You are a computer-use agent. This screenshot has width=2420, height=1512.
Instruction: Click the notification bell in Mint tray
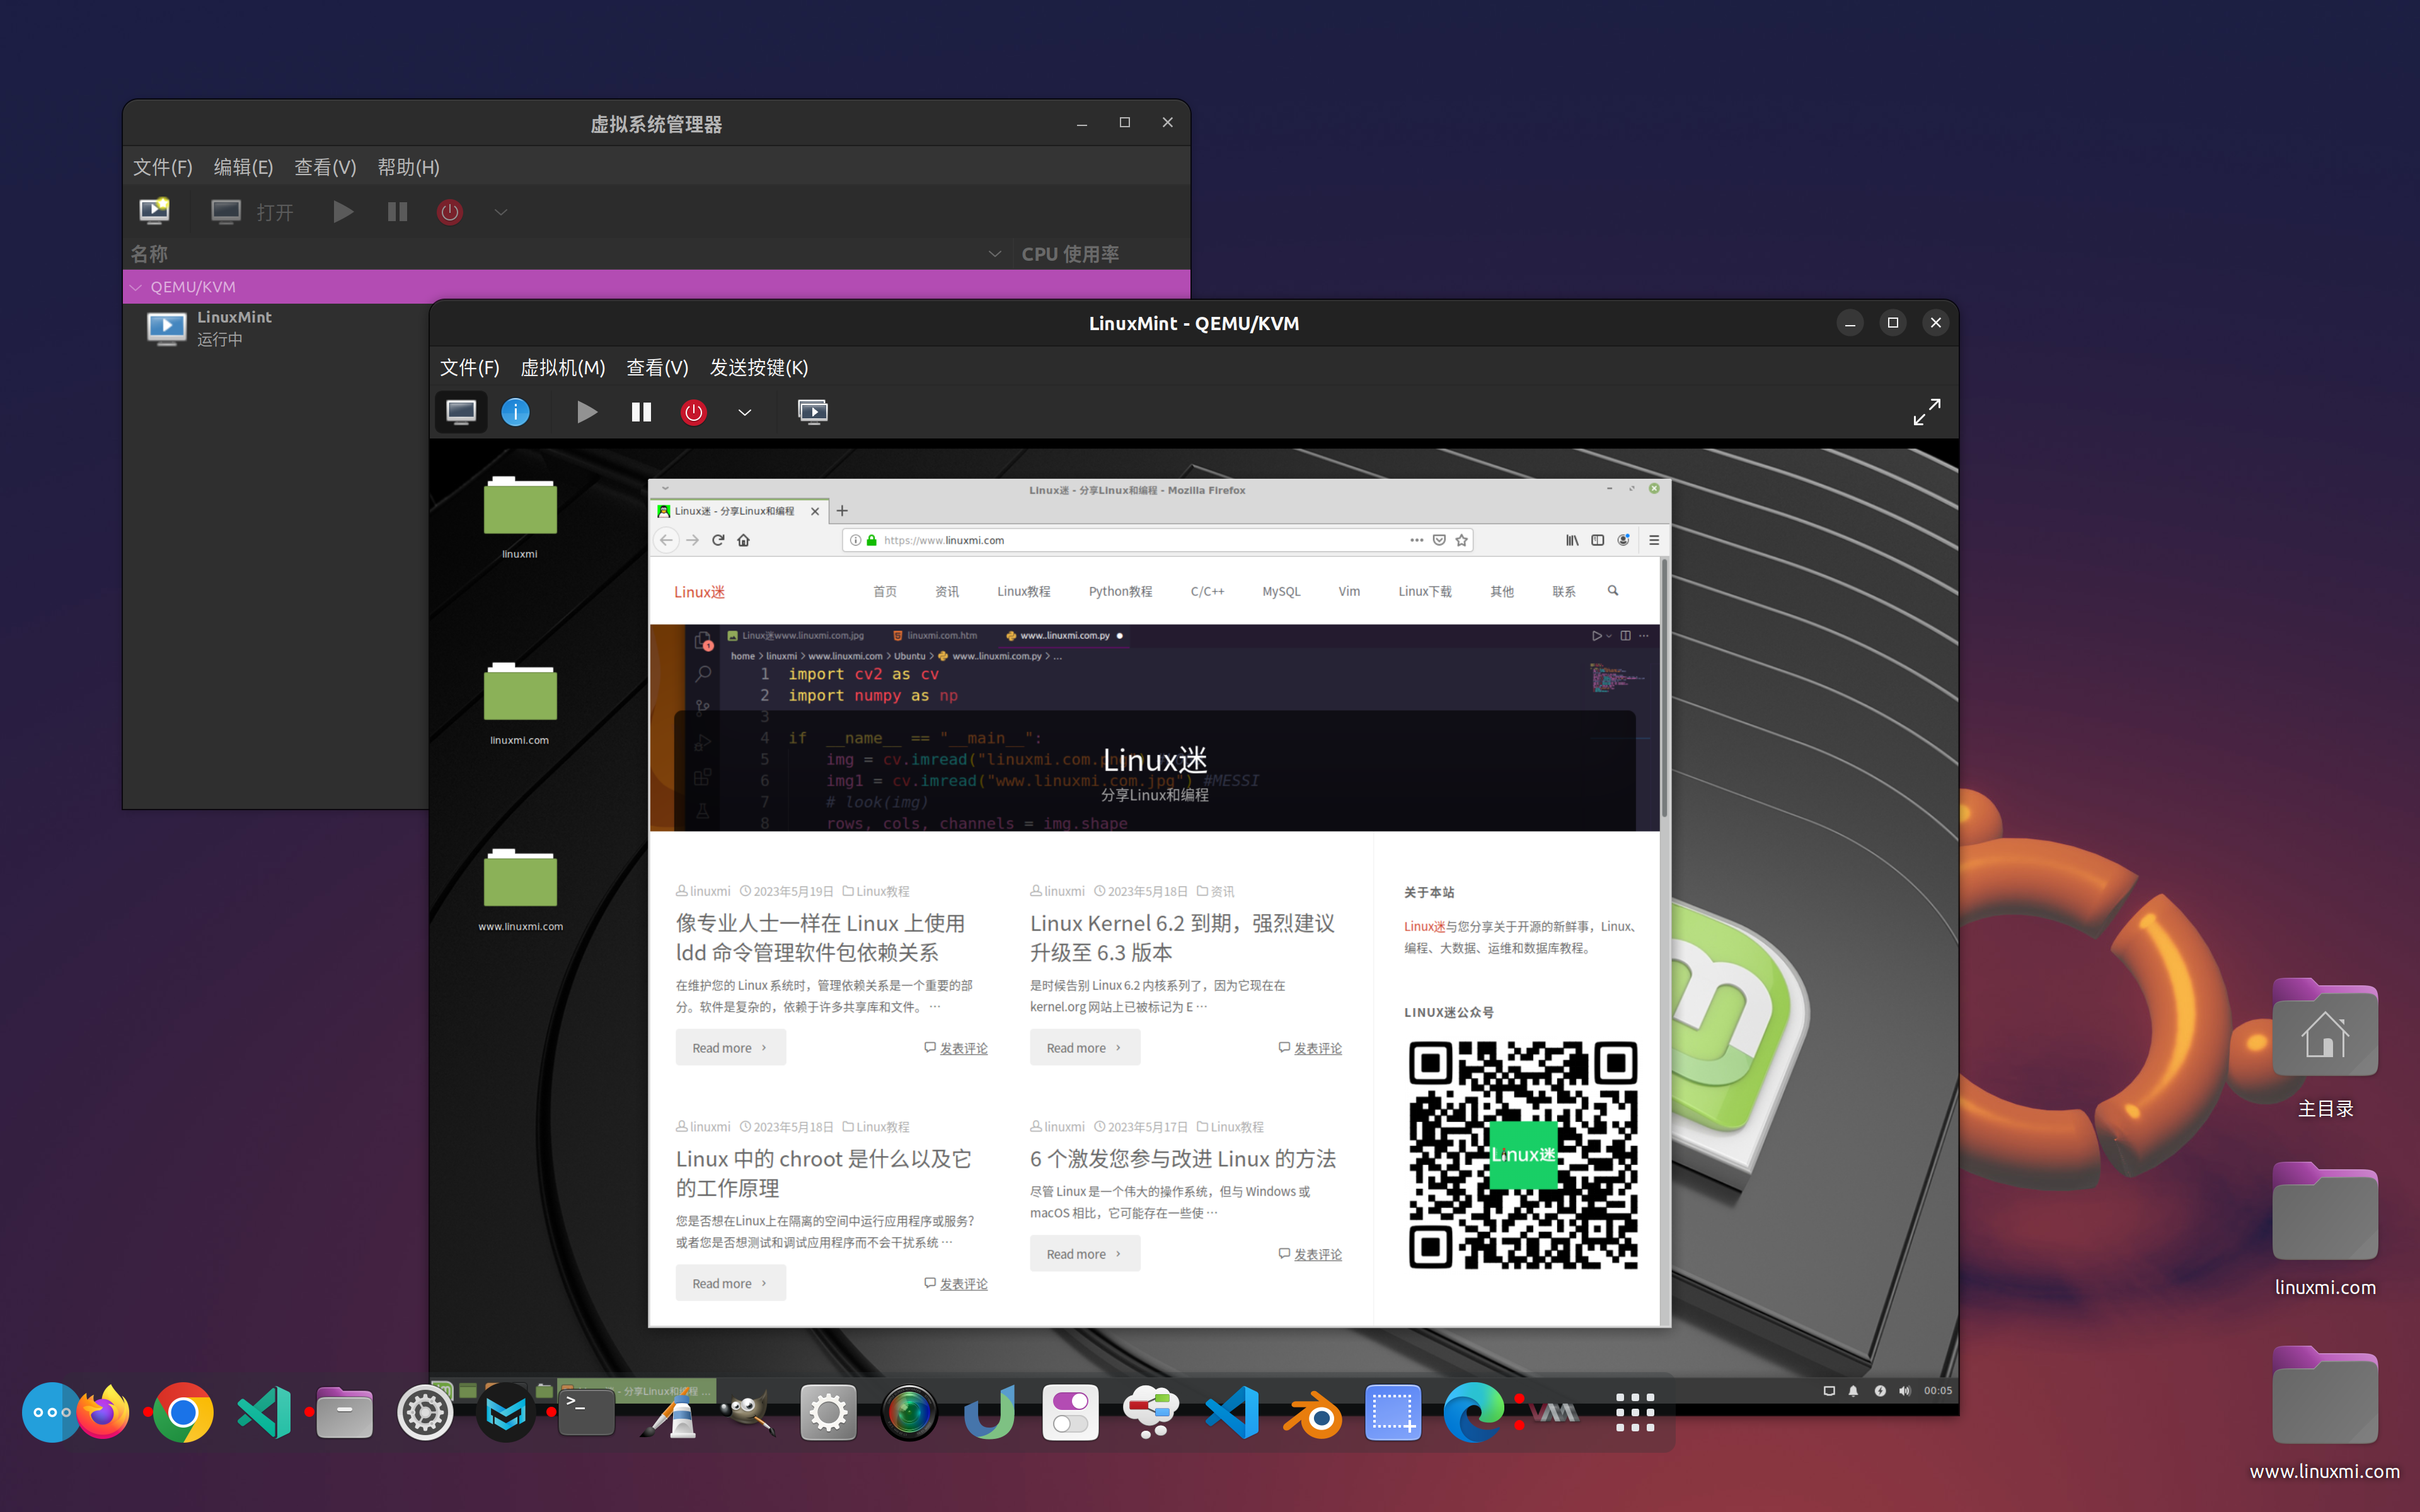point(1853,1391)
